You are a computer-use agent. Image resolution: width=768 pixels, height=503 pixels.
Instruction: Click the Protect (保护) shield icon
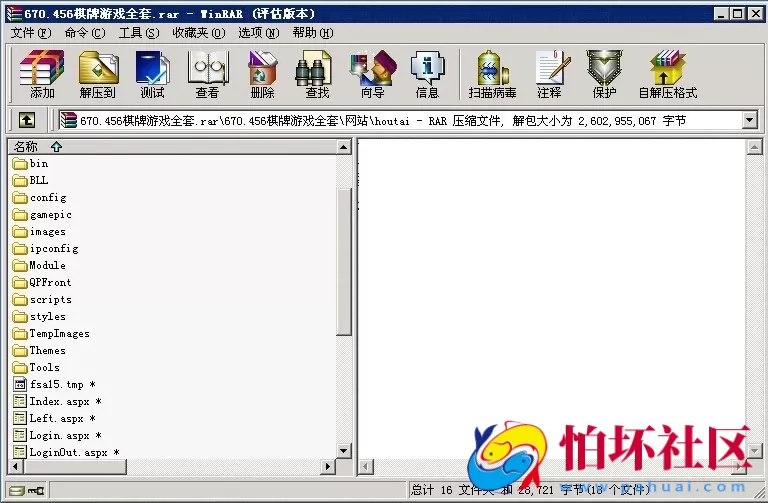click(x=604, y=75)
